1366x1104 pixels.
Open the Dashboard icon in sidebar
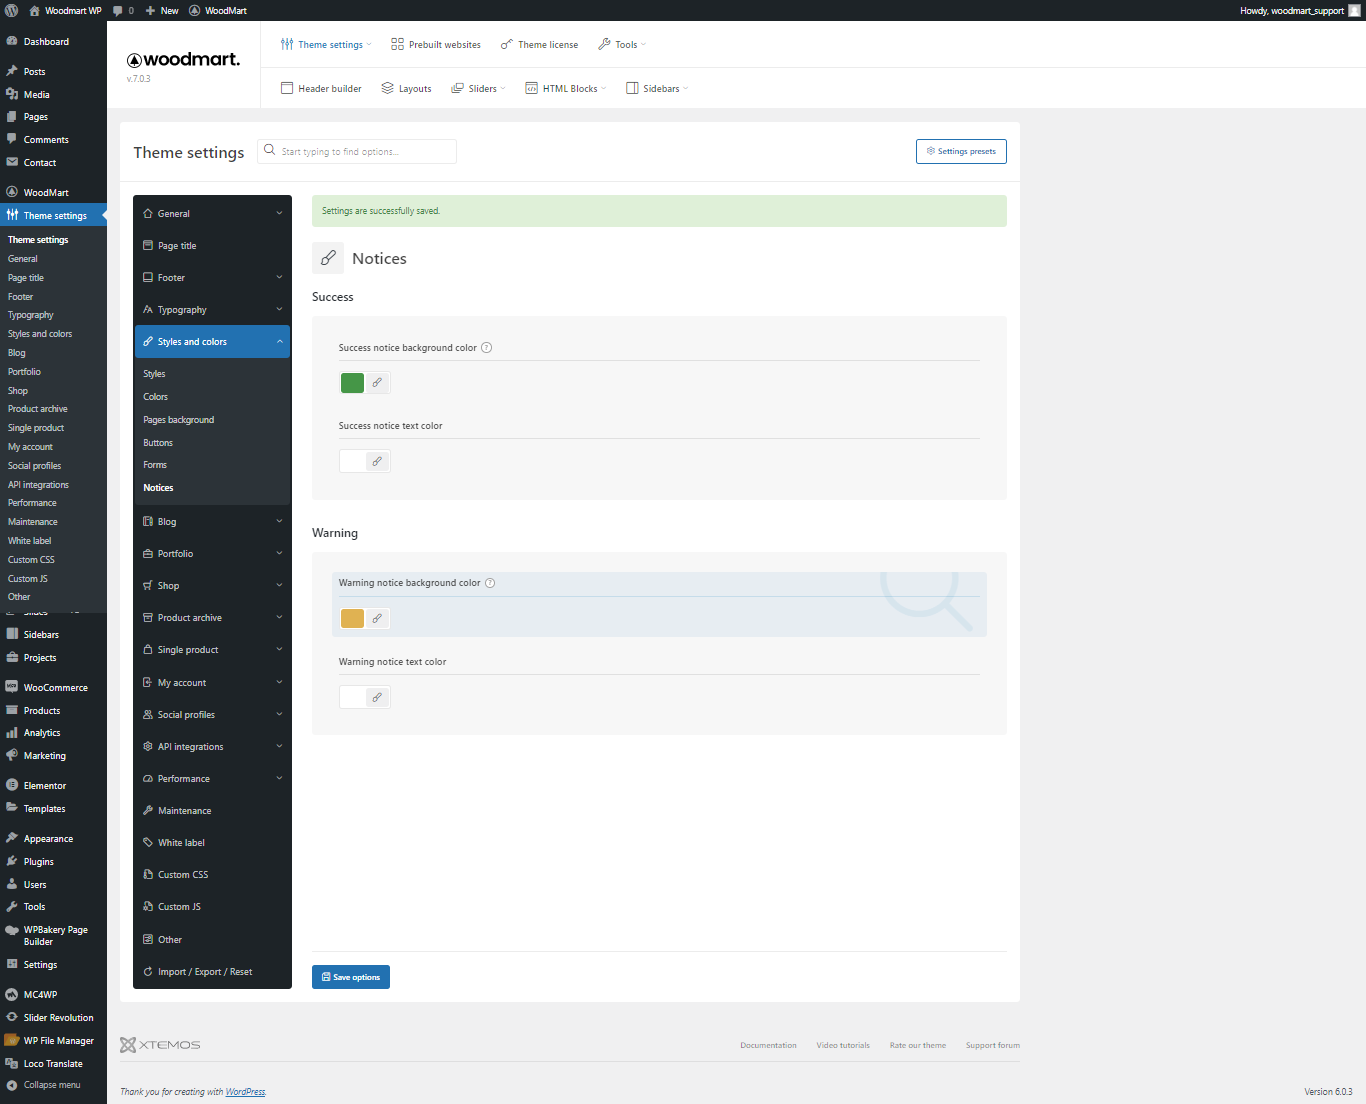(12, 41)
